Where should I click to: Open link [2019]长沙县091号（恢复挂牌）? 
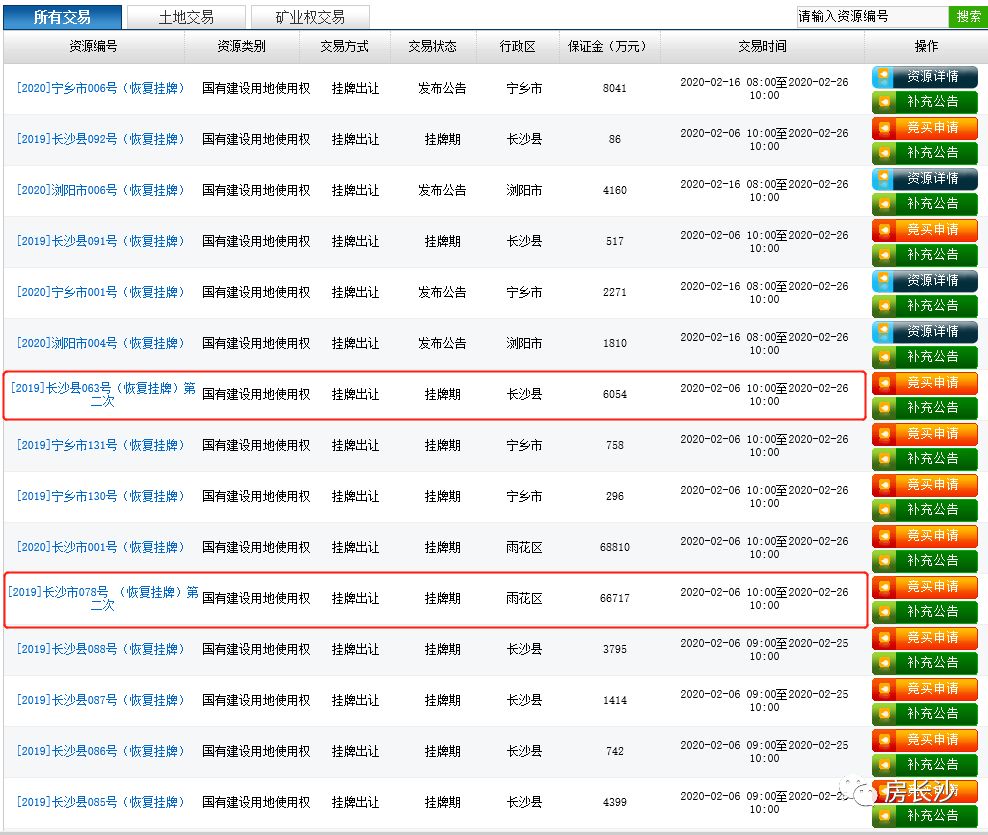(x=101, y=241)
